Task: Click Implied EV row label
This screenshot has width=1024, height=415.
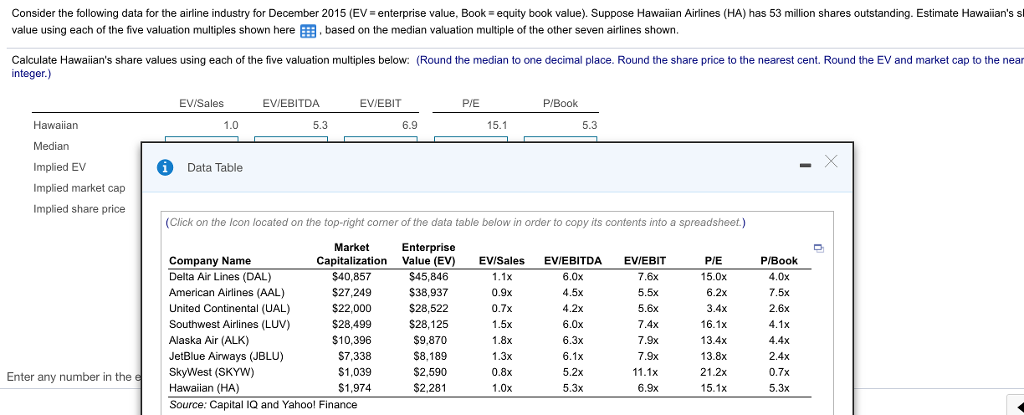Action: [x=59, y=167]
